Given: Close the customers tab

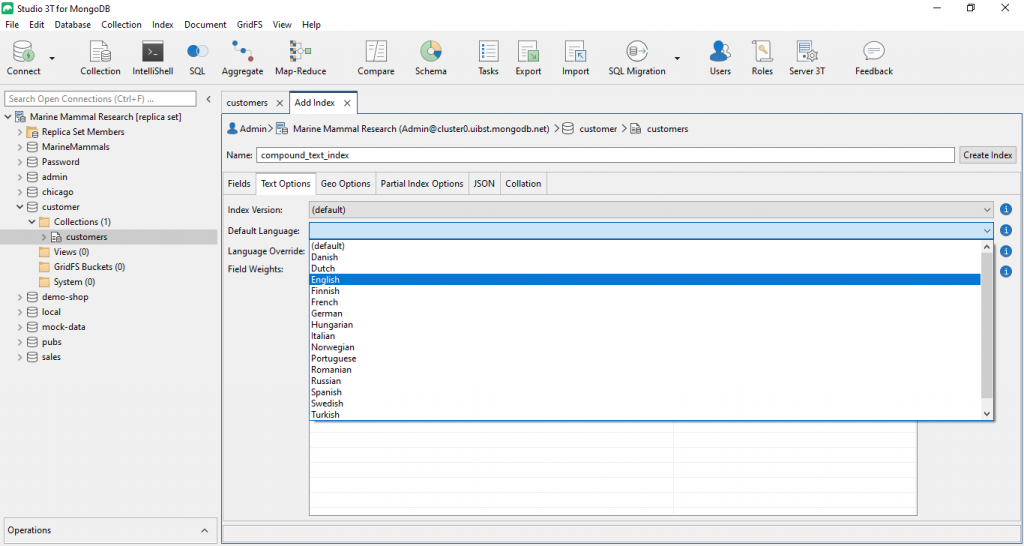Looking at the screenshot, I should coord(280,103).
